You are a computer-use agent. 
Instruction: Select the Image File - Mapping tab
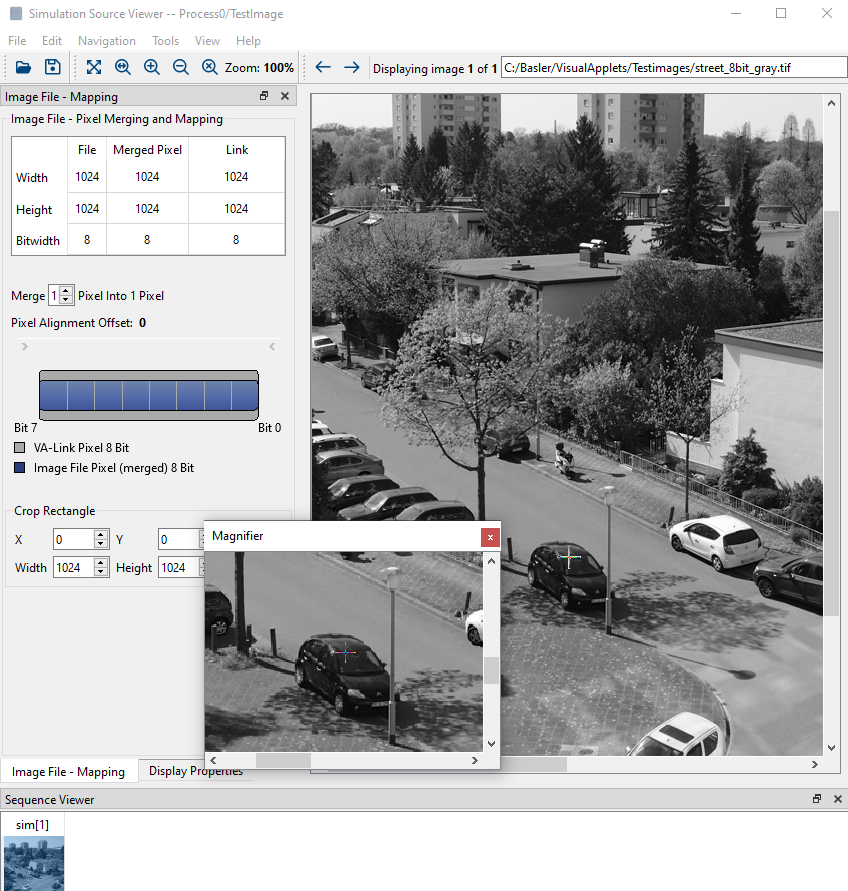coord(68,771)
